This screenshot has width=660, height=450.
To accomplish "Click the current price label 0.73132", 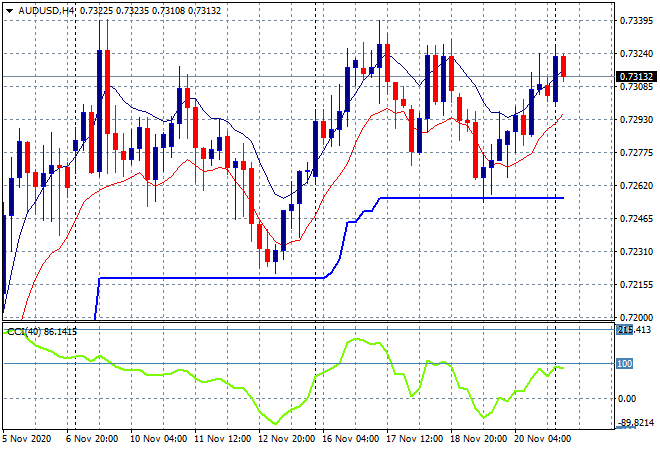I will coord(636,77).
